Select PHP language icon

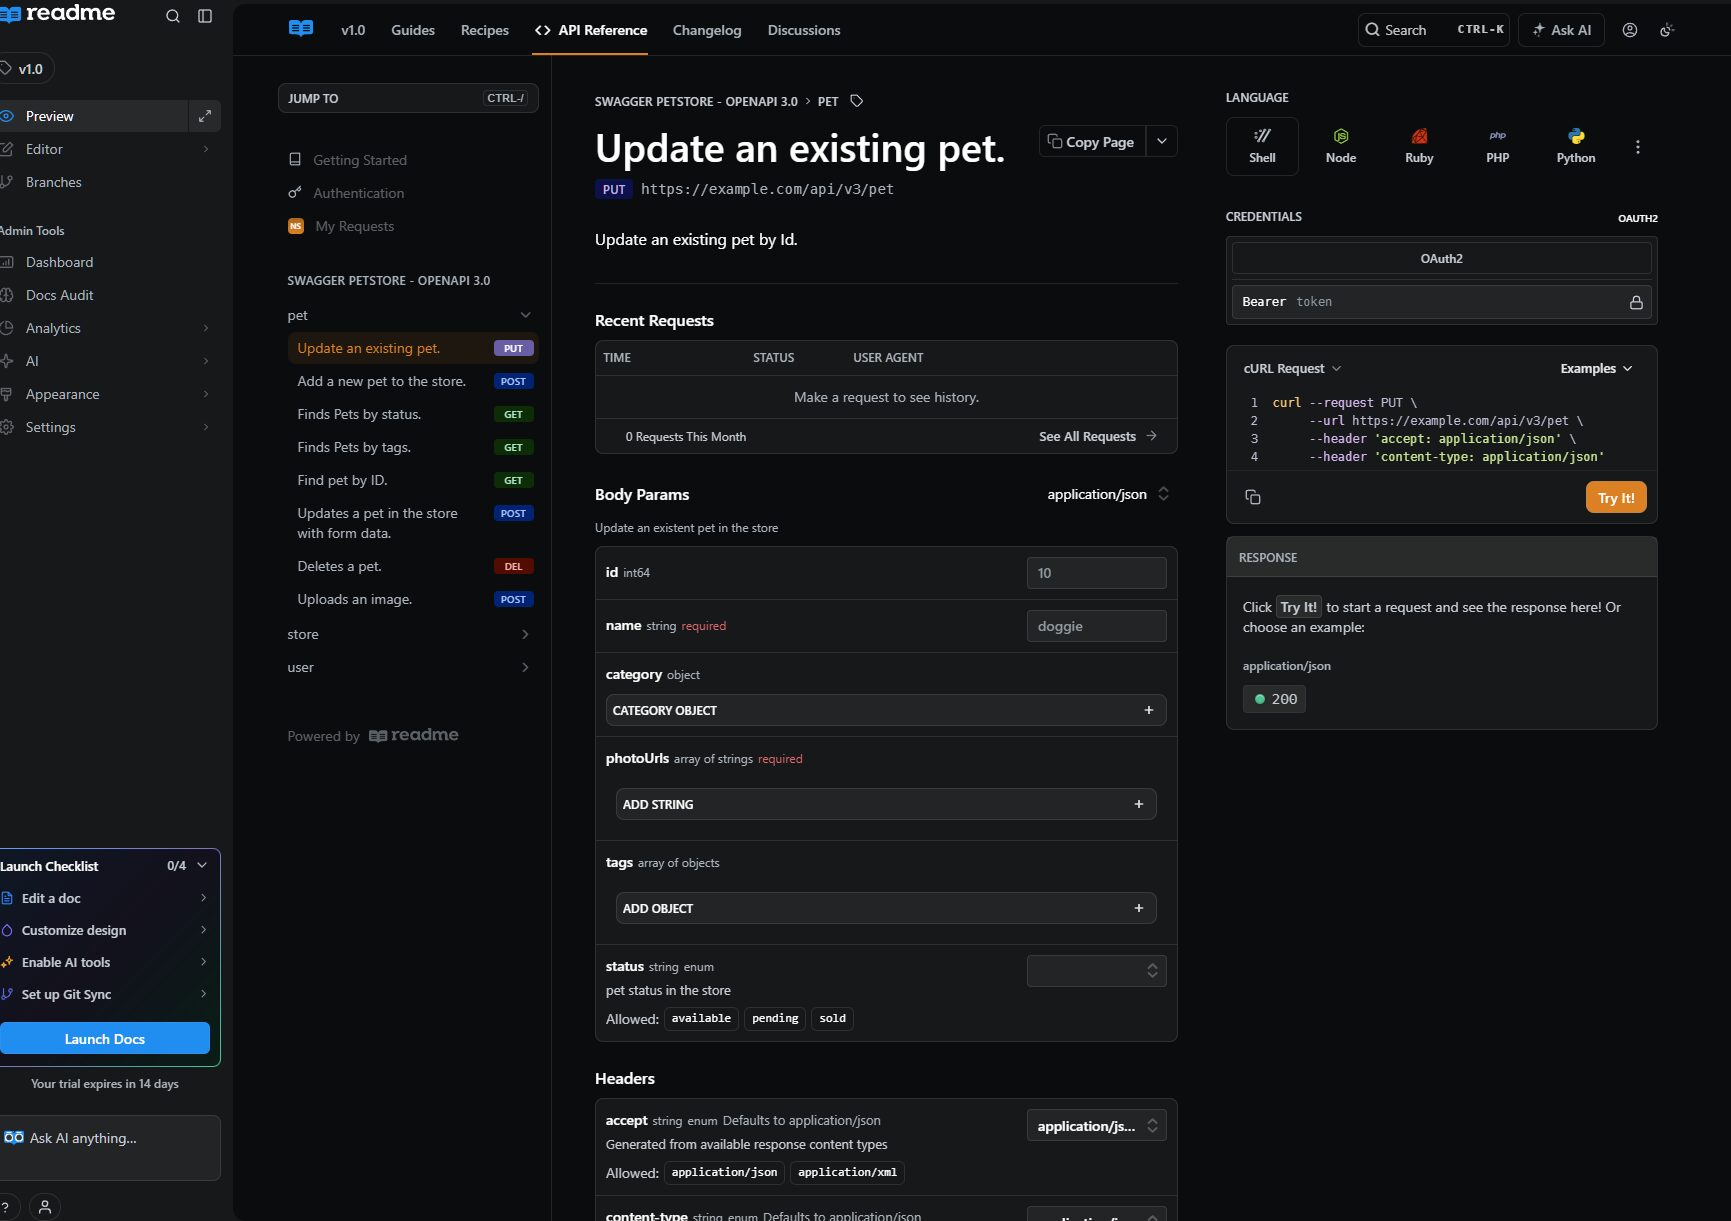[x=1497, y=146]
